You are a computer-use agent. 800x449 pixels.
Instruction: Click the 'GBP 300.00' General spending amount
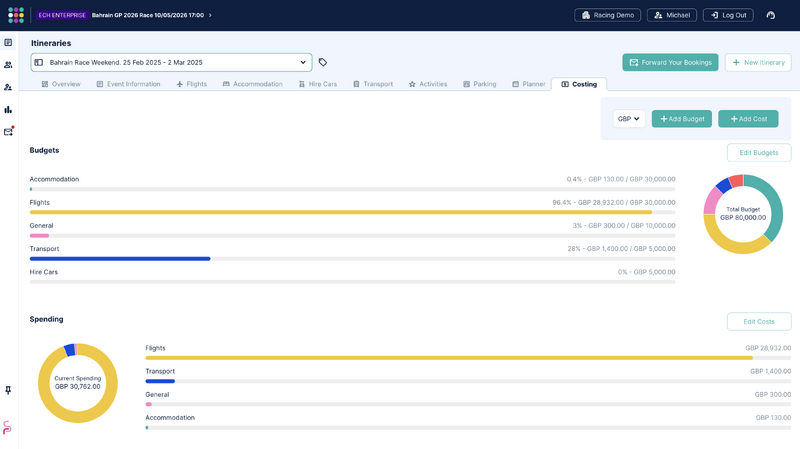[x=772, y=394]
